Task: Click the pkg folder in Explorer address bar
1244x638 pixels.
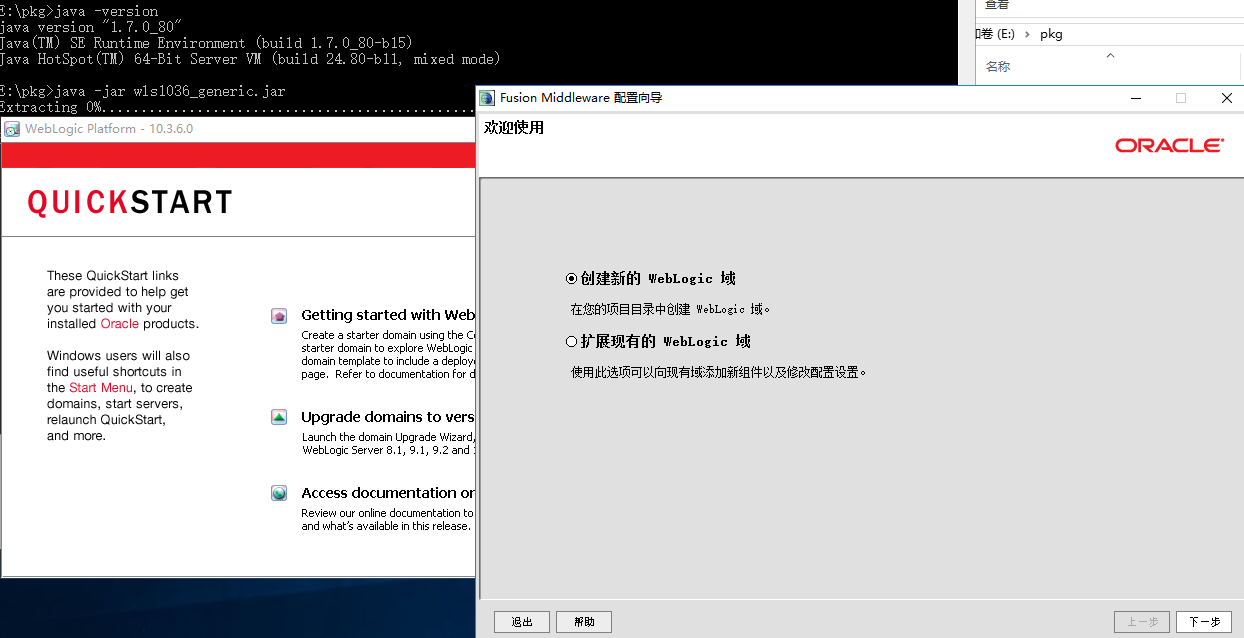Action: pyautogui.click(x=1051, y=34)
